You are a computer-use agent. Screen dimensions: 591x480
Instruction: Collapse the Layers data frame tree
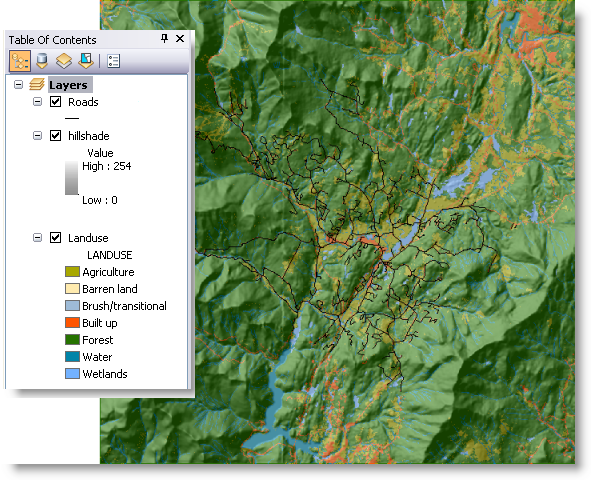coord(18,84)
